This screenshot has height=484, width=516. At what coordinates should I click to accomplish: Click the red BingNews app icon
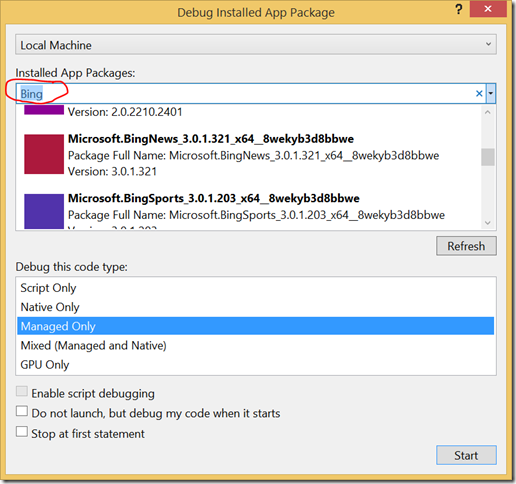click(44, 154)
